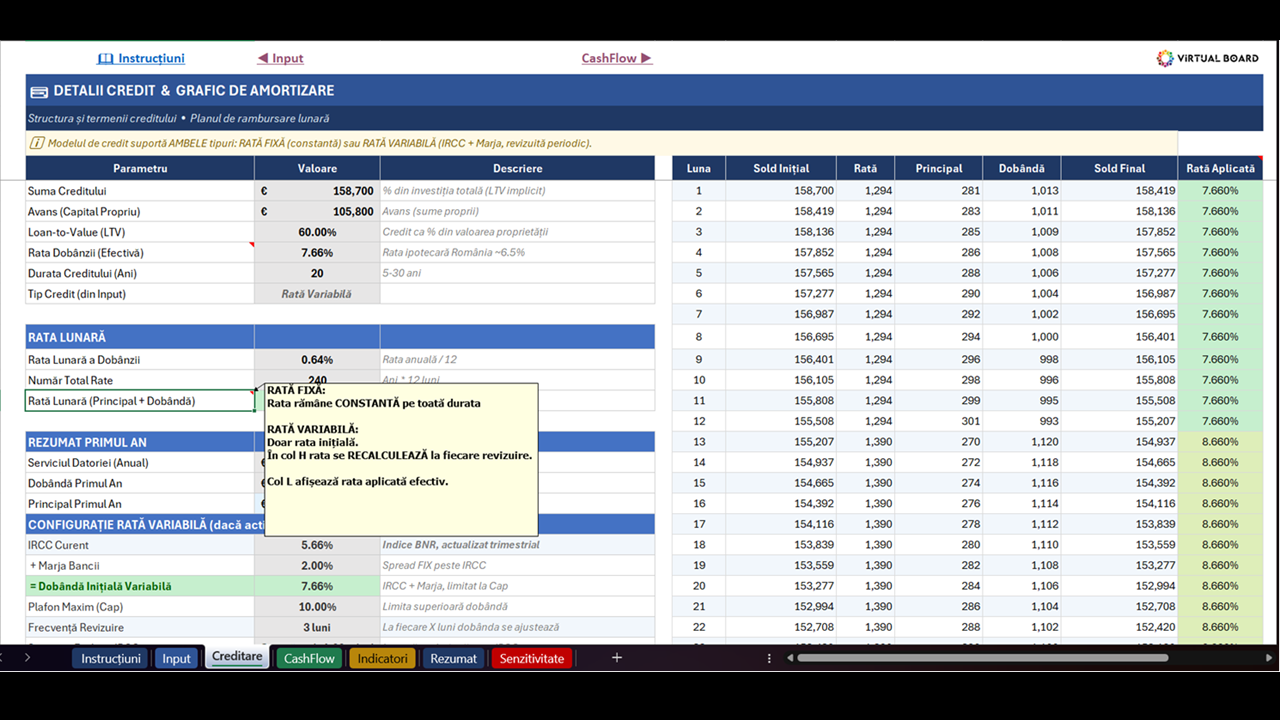Viewport: 1280px width, 720px height.
Task: Go to the Input navigation link
Action: [x=280, y=58]
